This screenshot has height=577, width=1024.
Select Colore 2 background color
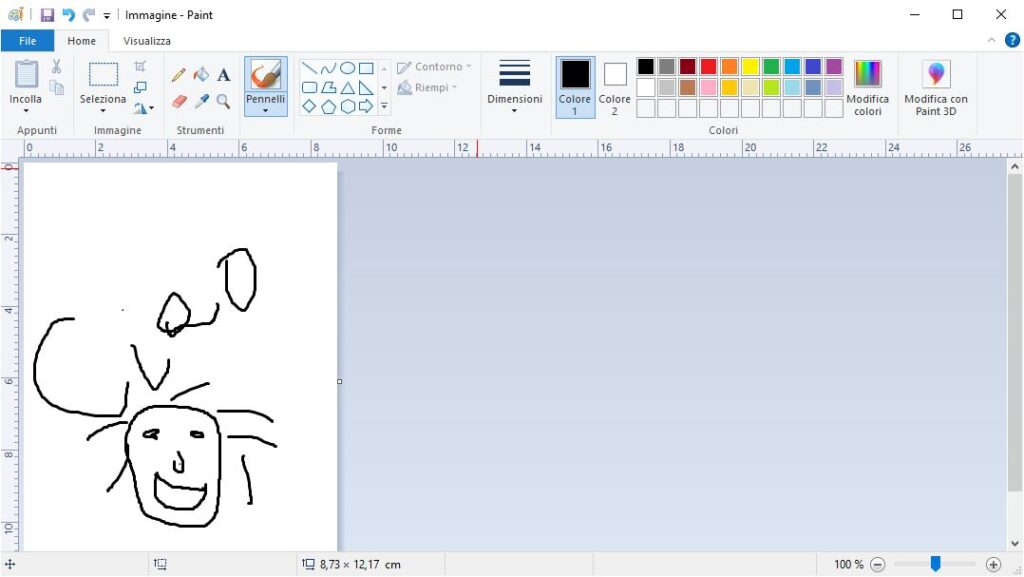pos(615,87)
